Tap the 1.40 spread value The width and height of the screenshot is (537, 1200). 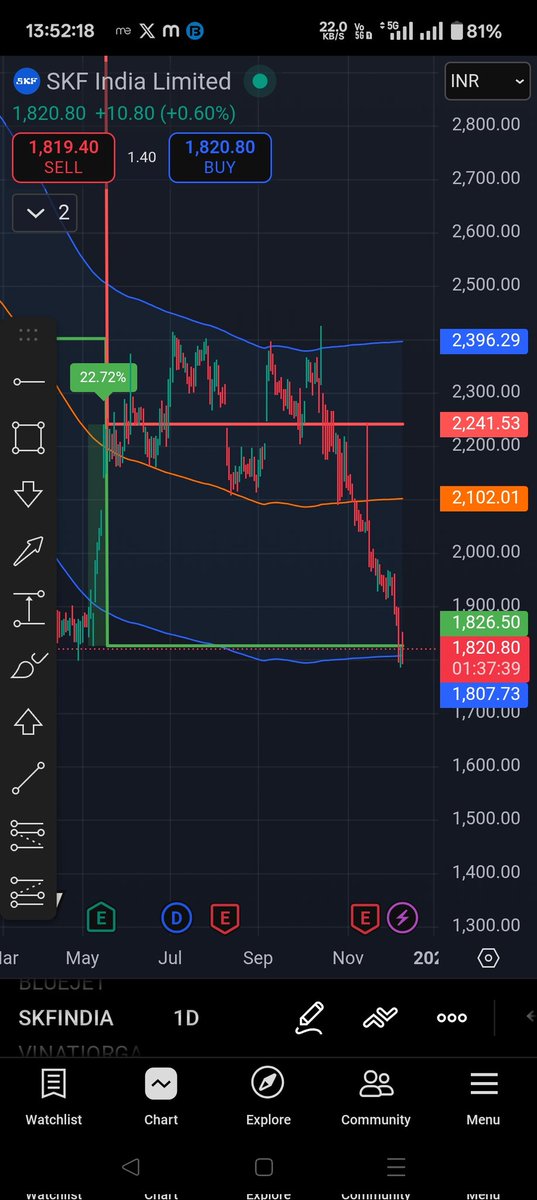(x=142, y=158)
